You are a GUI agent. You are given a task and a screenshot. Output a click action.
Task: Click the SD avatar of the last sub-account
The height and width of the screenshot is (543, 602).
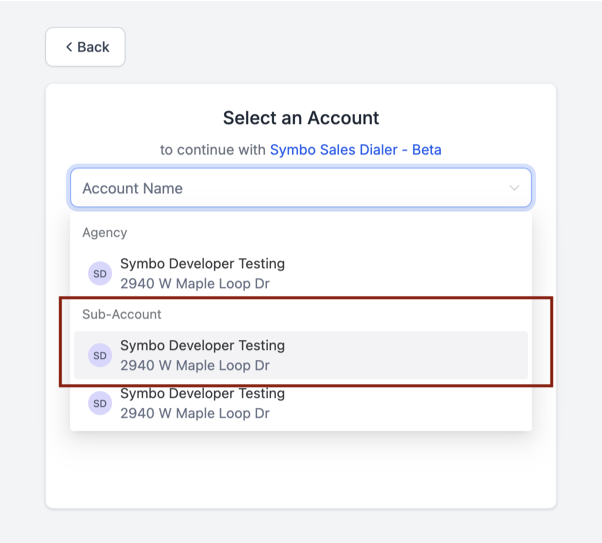point(100,403)
